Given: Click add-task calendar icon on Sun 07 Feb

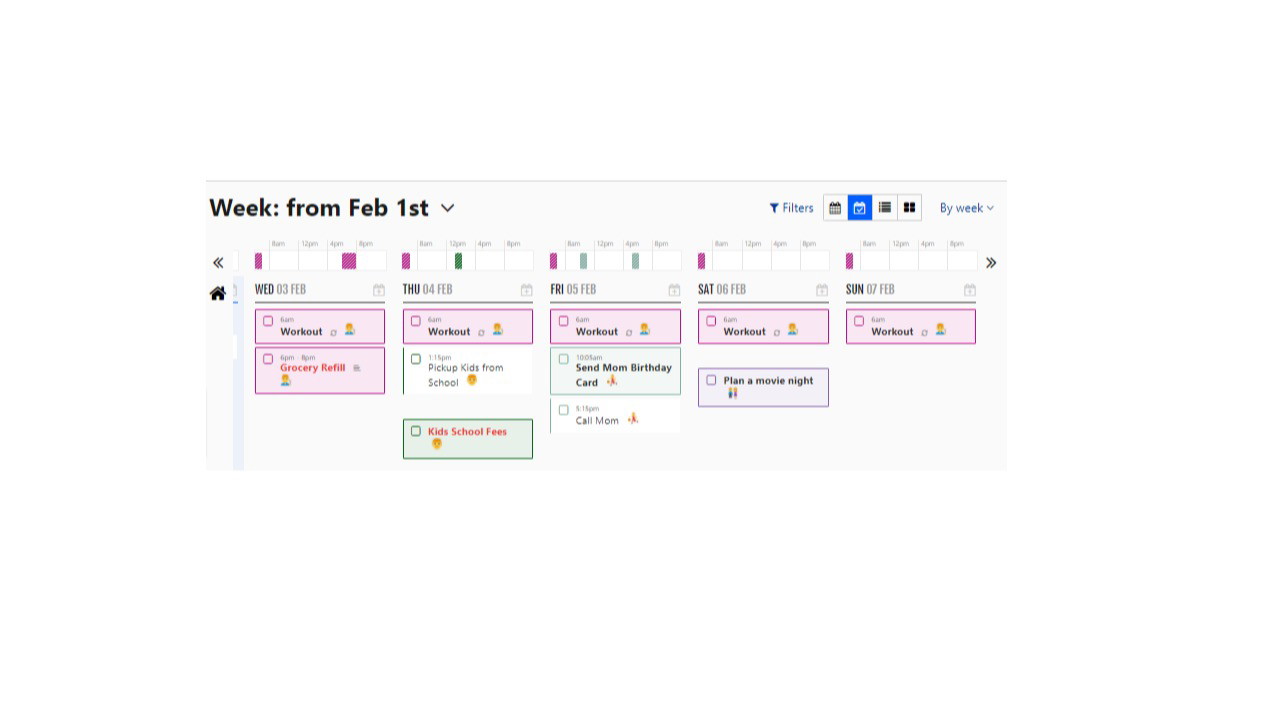Looking at the screenshot, I should [969, 290].
